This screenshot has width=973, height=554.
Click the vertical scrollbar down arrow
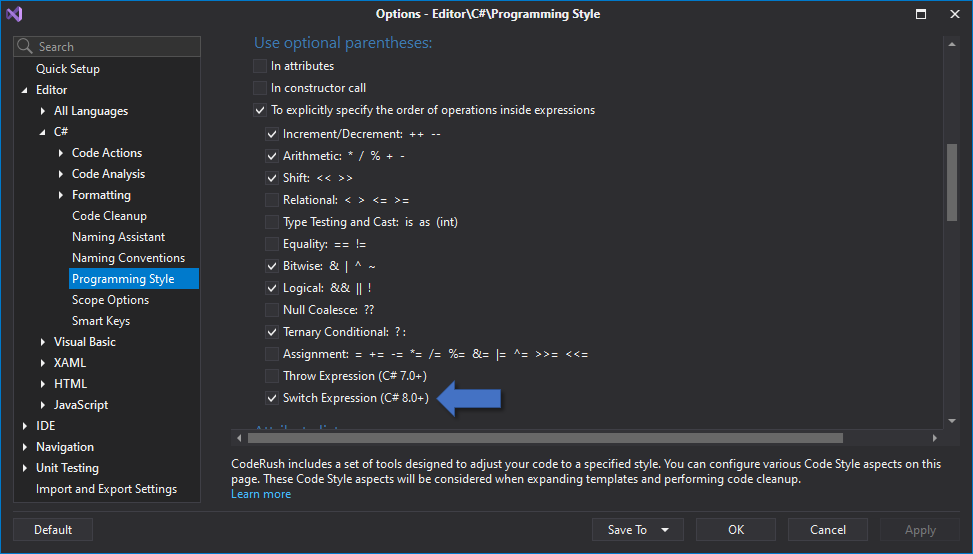click(x=952, y=421)
